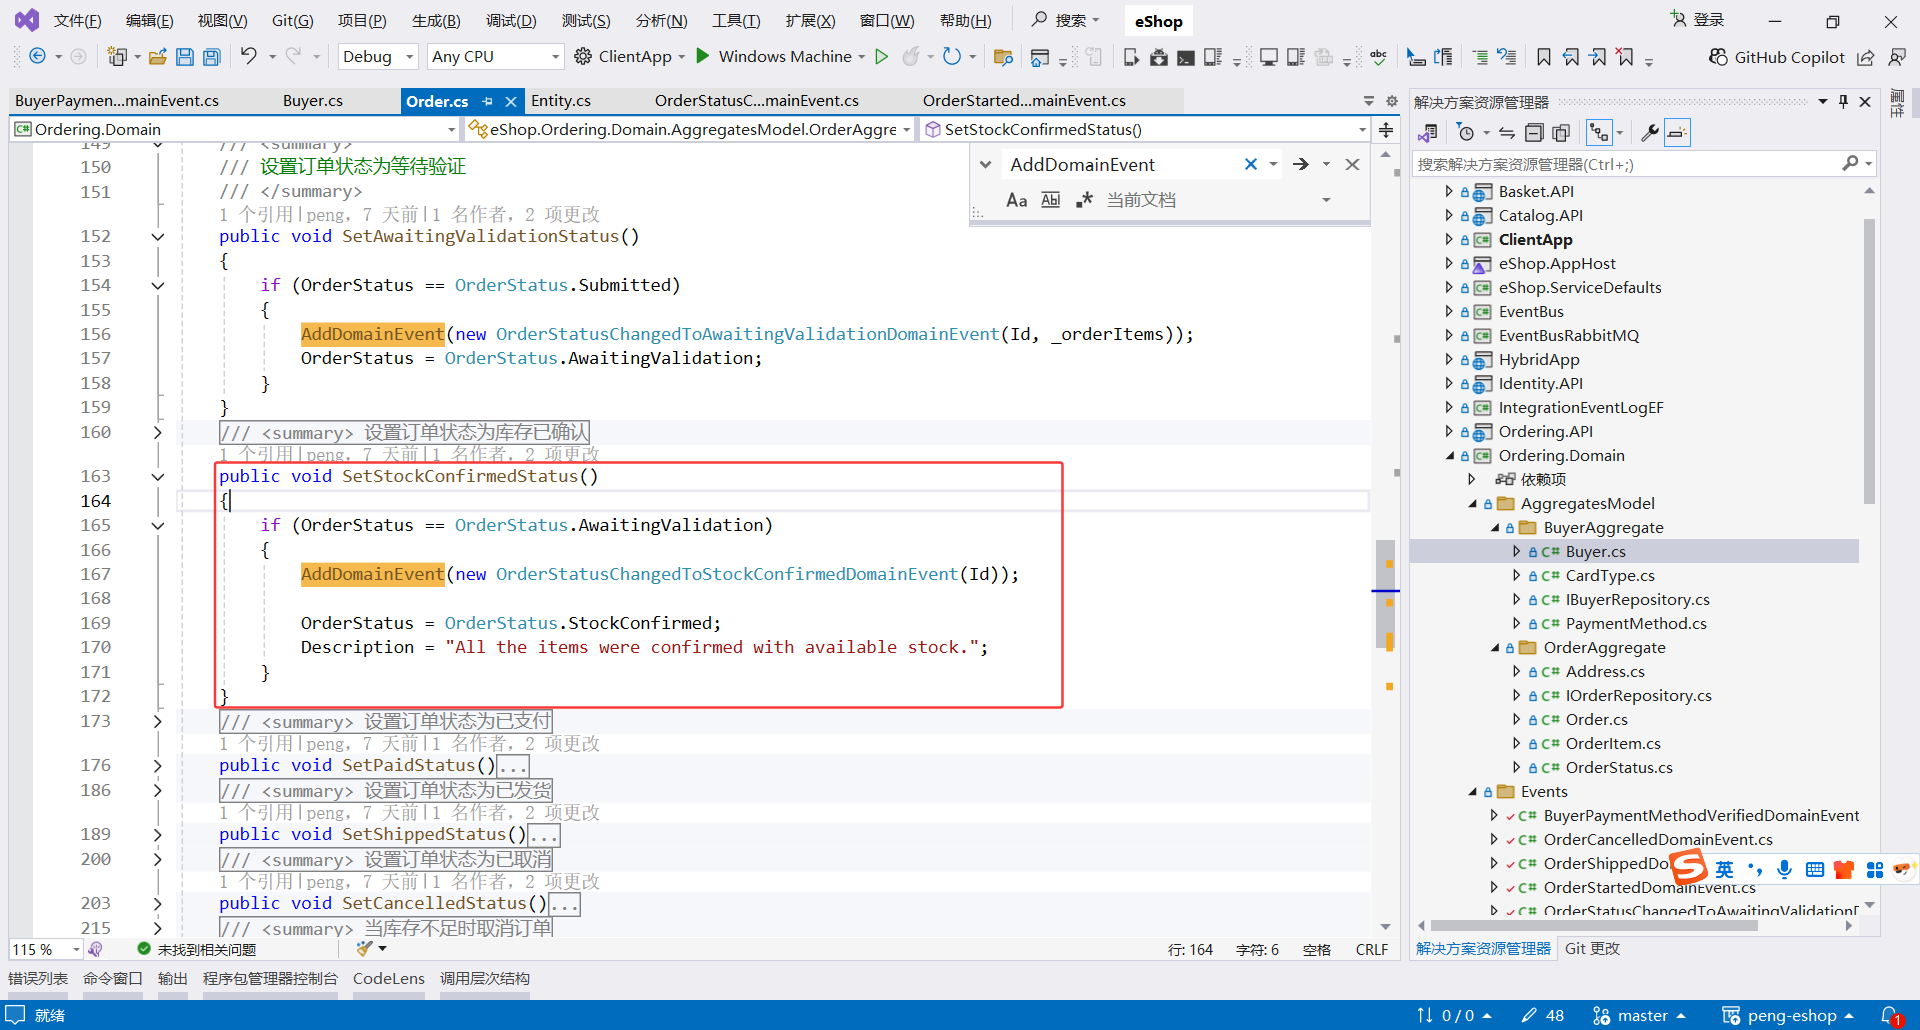Clear the AddDomainEvent find text
The width and height of the screenshot is (1920, 1030).
[x=1250, y=164]
